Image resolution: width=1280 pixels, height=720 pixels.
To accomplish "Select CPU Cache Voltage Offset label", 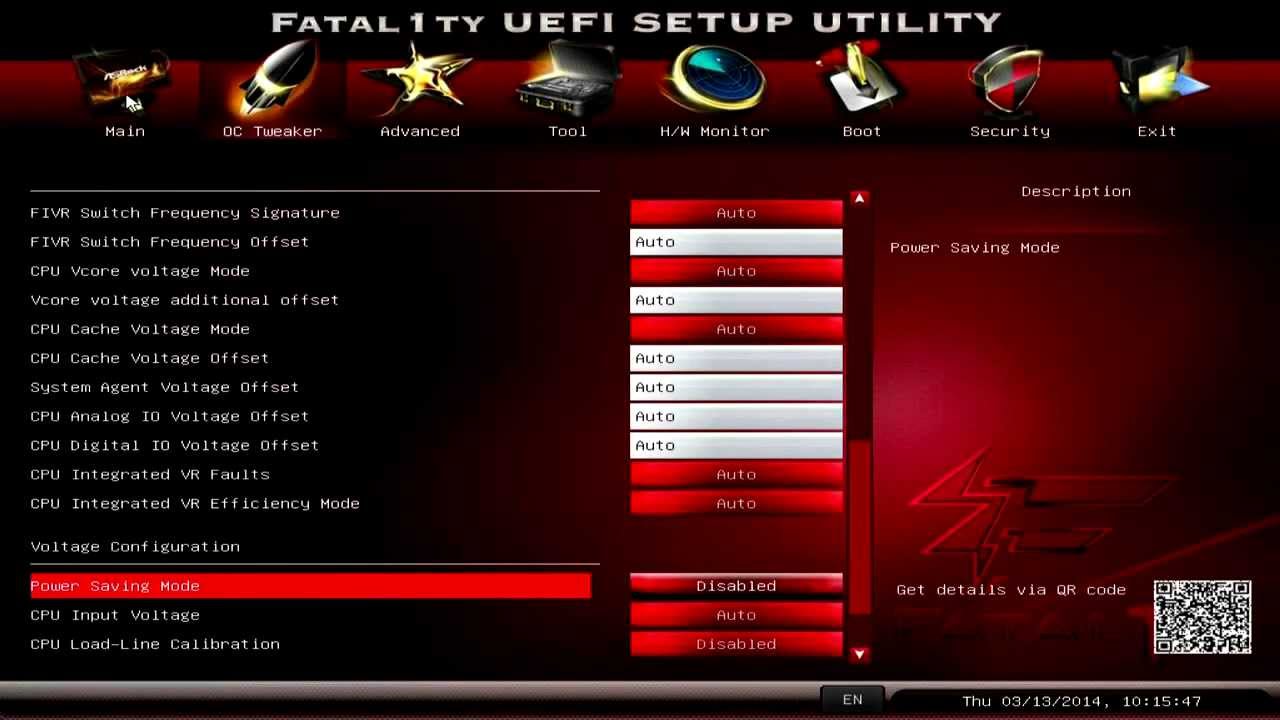I will point(149,358).
